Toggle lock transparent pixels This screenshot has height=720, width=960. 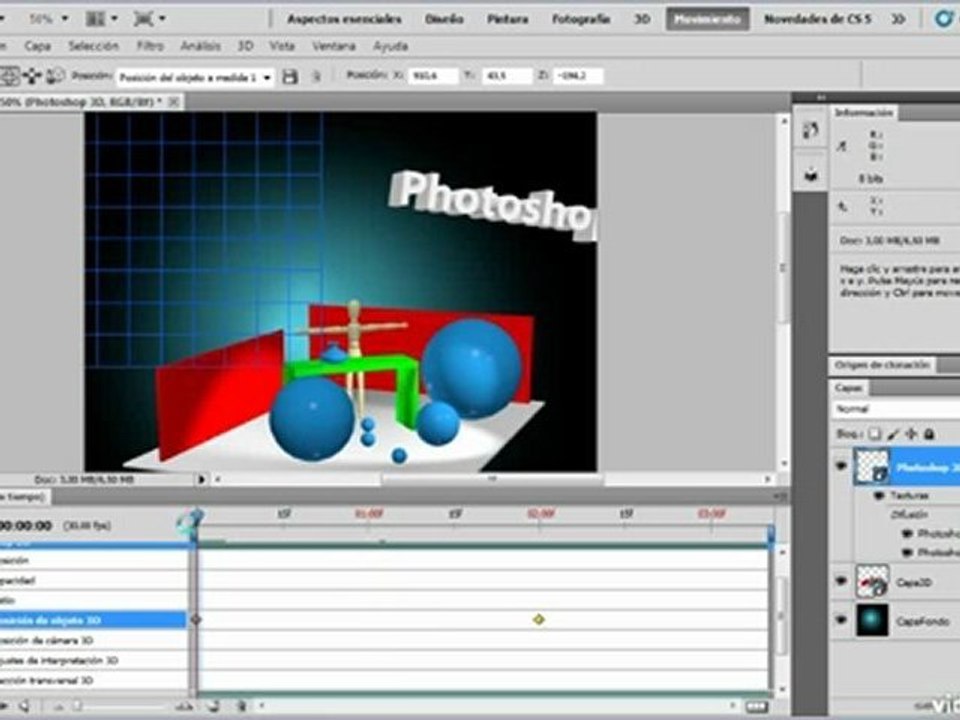874,434
